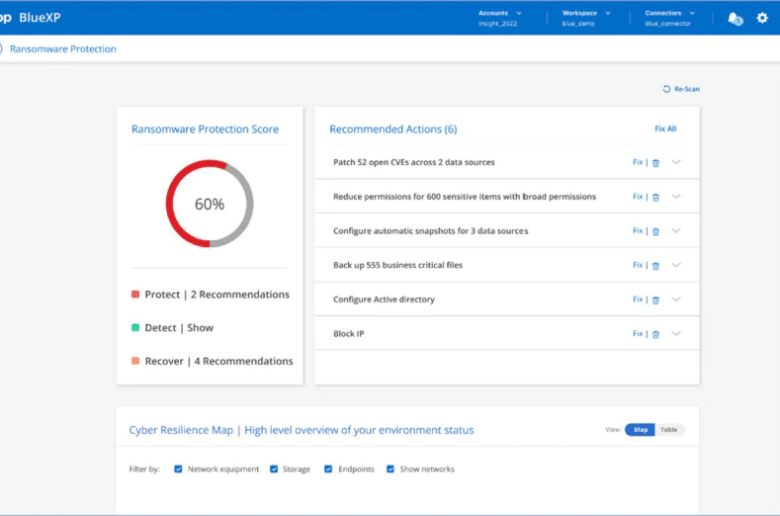This screenshot has height=516, width=780.
Task: Click Fix for Back up 555 files
Action: [637, 265]
